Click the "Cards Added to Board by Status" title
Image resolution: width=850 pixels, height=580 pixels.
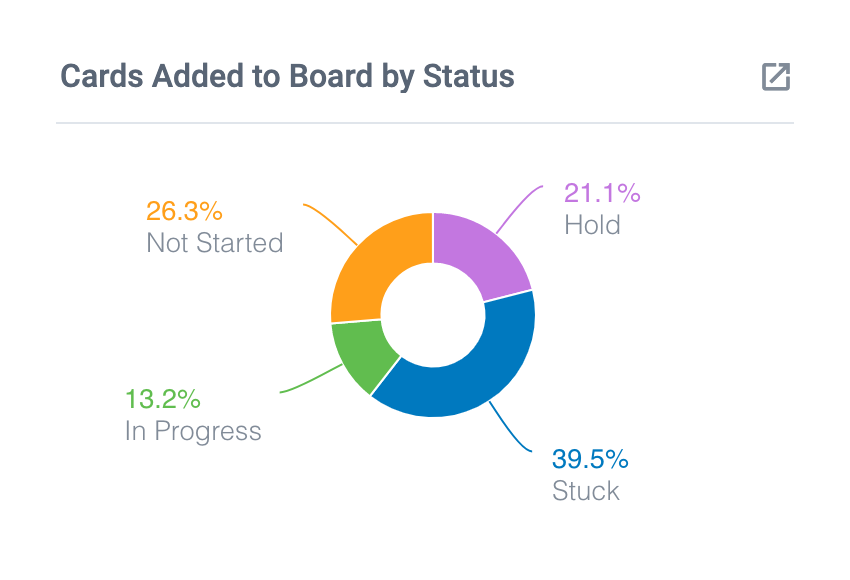point(288,77)
